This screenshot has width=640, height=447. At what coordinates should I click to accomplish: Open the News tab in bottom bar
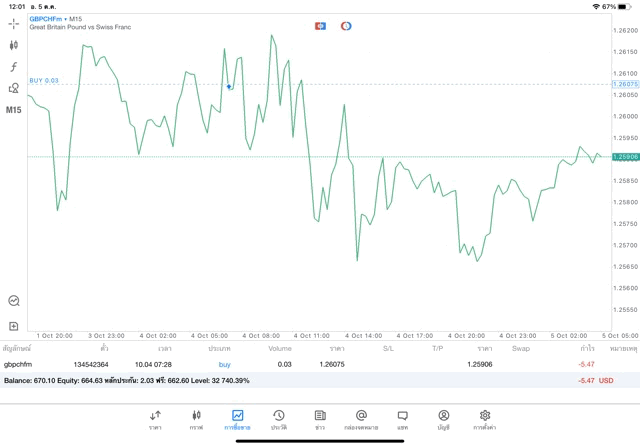click(320, 419)
